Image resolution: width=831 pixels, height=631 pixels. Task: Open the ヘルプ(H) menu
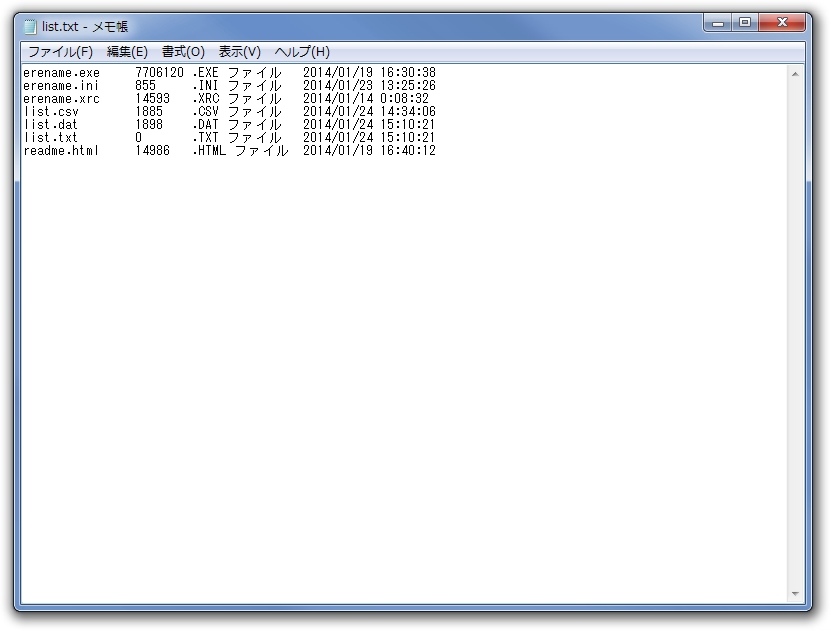coord(302,52)
